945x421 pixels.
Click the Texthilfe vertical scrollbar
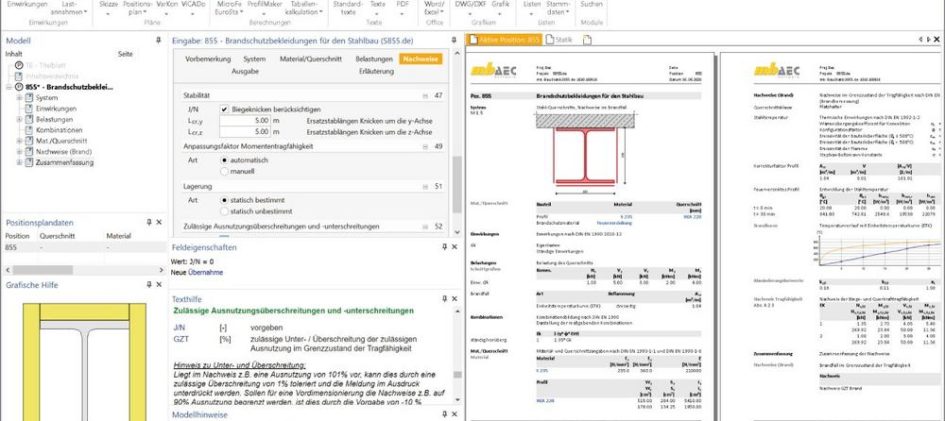coord(457,355)
